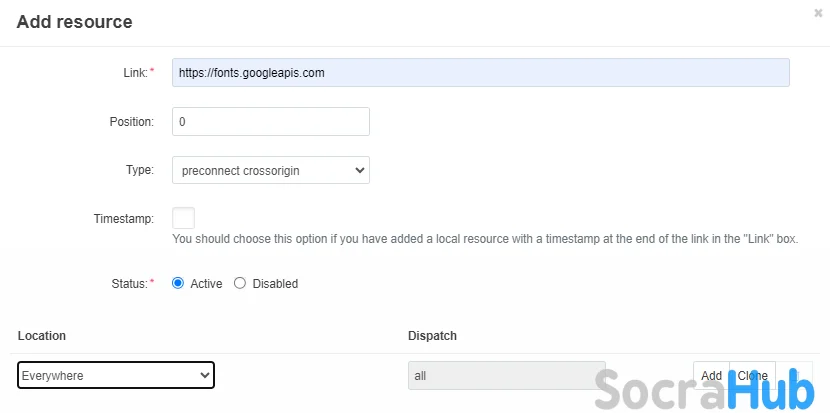830x413 pixels.
Task: Click the 'Link:' field label
Action: coord(134,73)
